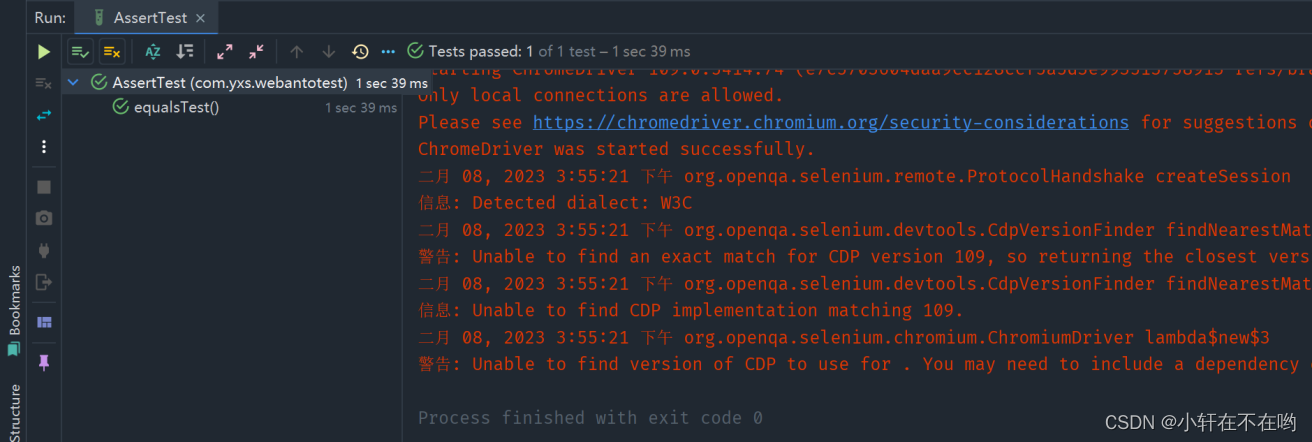Image resolution: width=1312 pixels, height=442 pixels.
Task: Collapse the AssertTest tree node chevron
Action: [74, 83]
